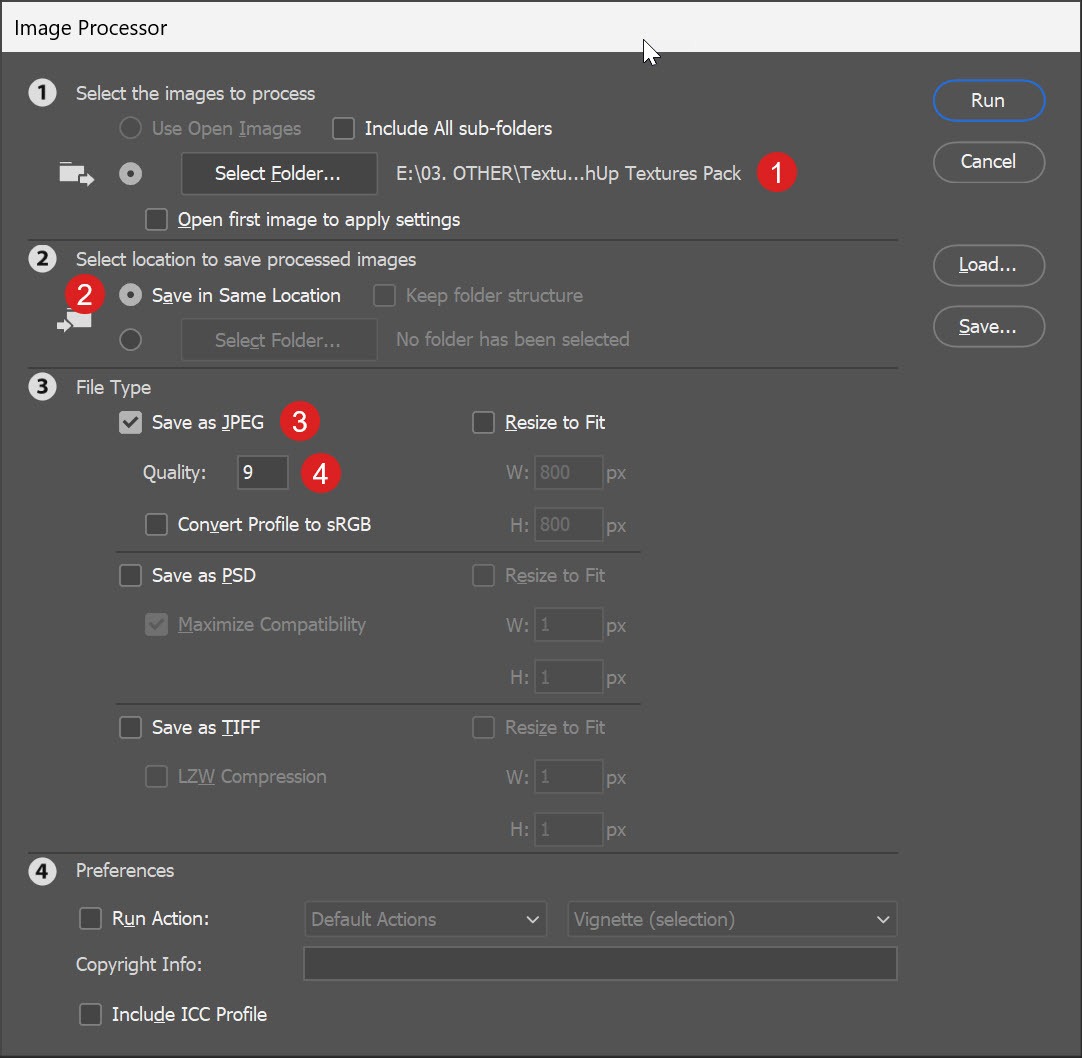This screenshot has height=1058, width=1082.
Task: Enable Include All sub-folders checkbox
Action: coord(344,129)
